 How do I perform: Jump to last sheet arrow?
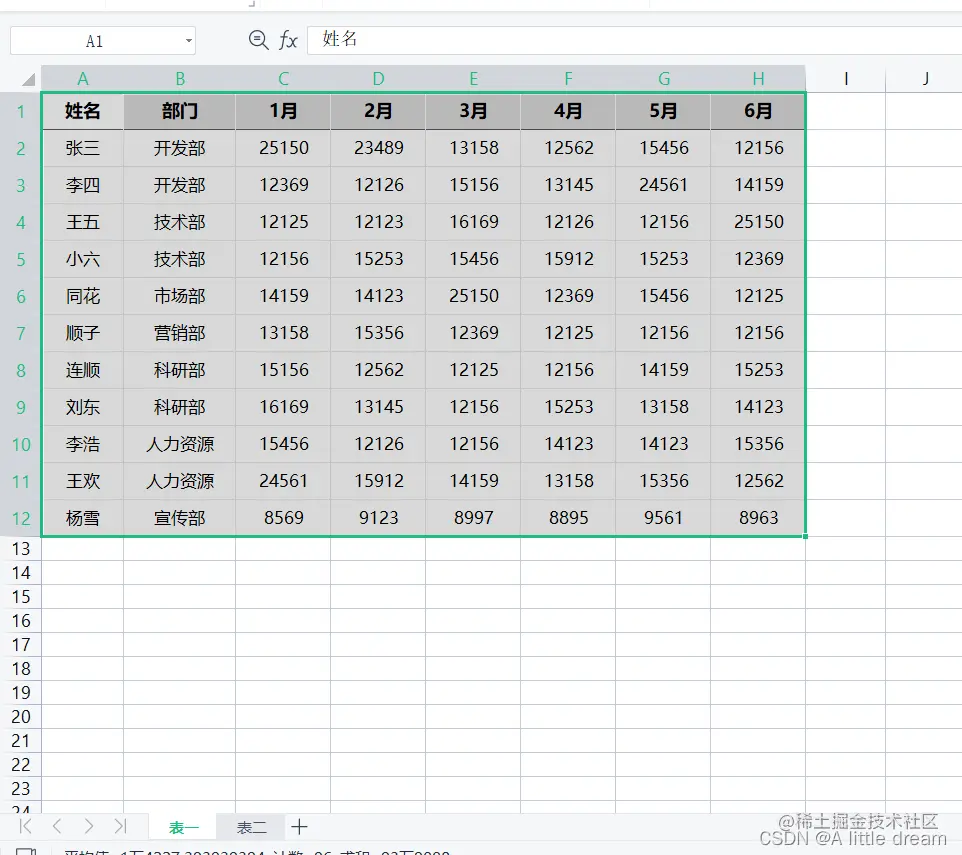tap(120, 826)
